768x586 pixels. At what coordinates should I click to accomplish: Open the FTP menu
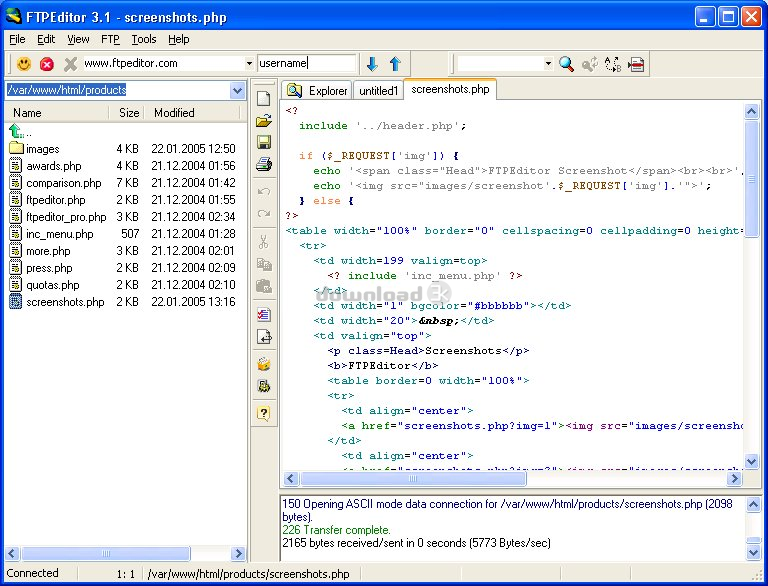point(110,39)
